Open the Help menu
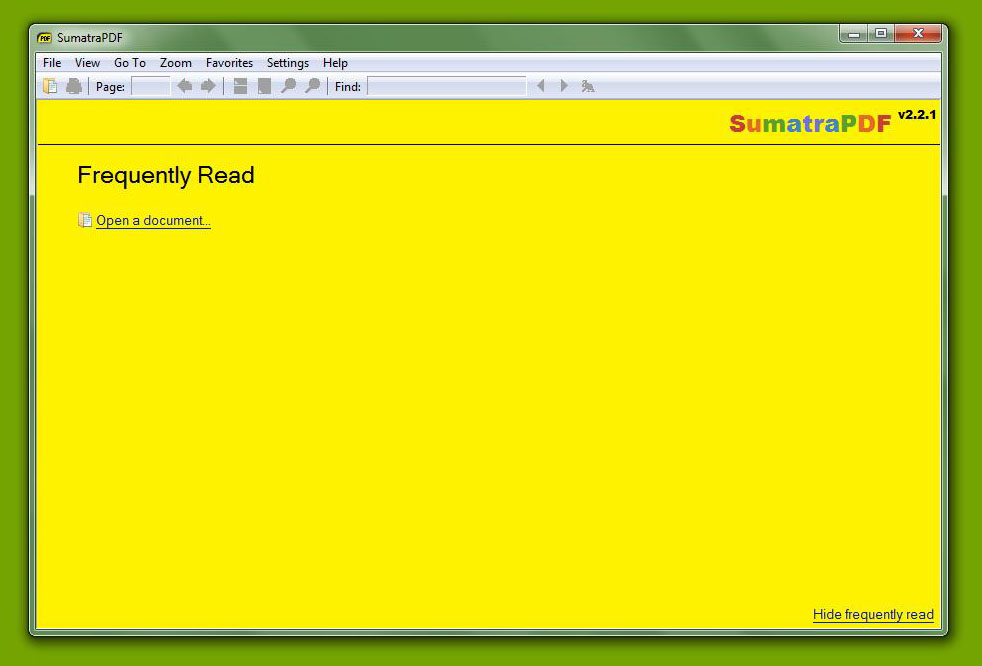Viewport: 982px width, 666px height. tap(335, 63)
